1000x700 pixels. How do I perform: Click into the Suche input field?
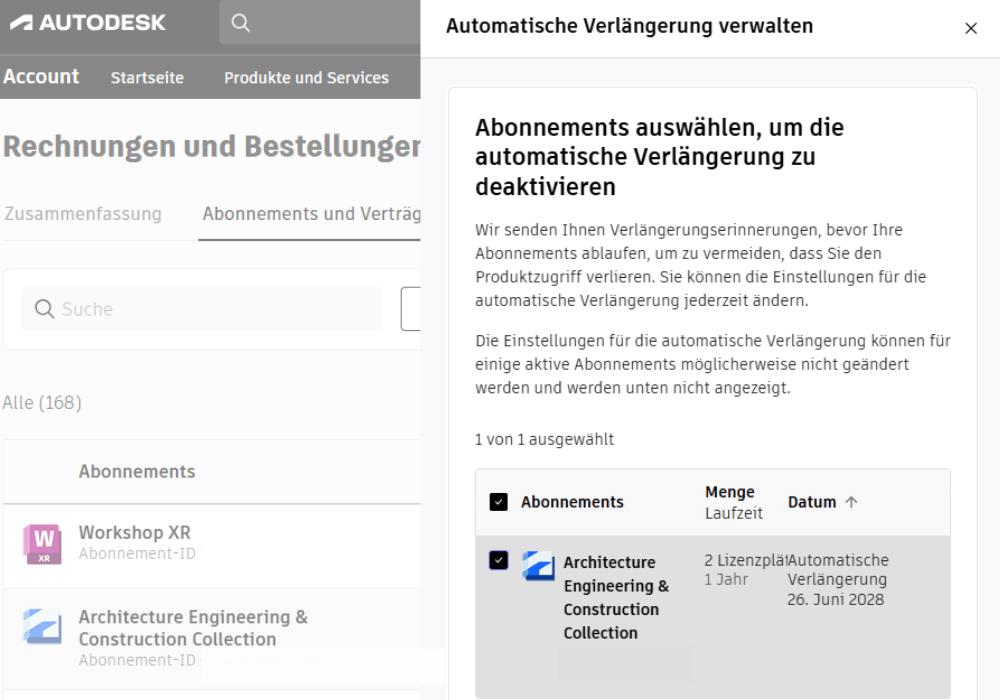tap(202, 309)
